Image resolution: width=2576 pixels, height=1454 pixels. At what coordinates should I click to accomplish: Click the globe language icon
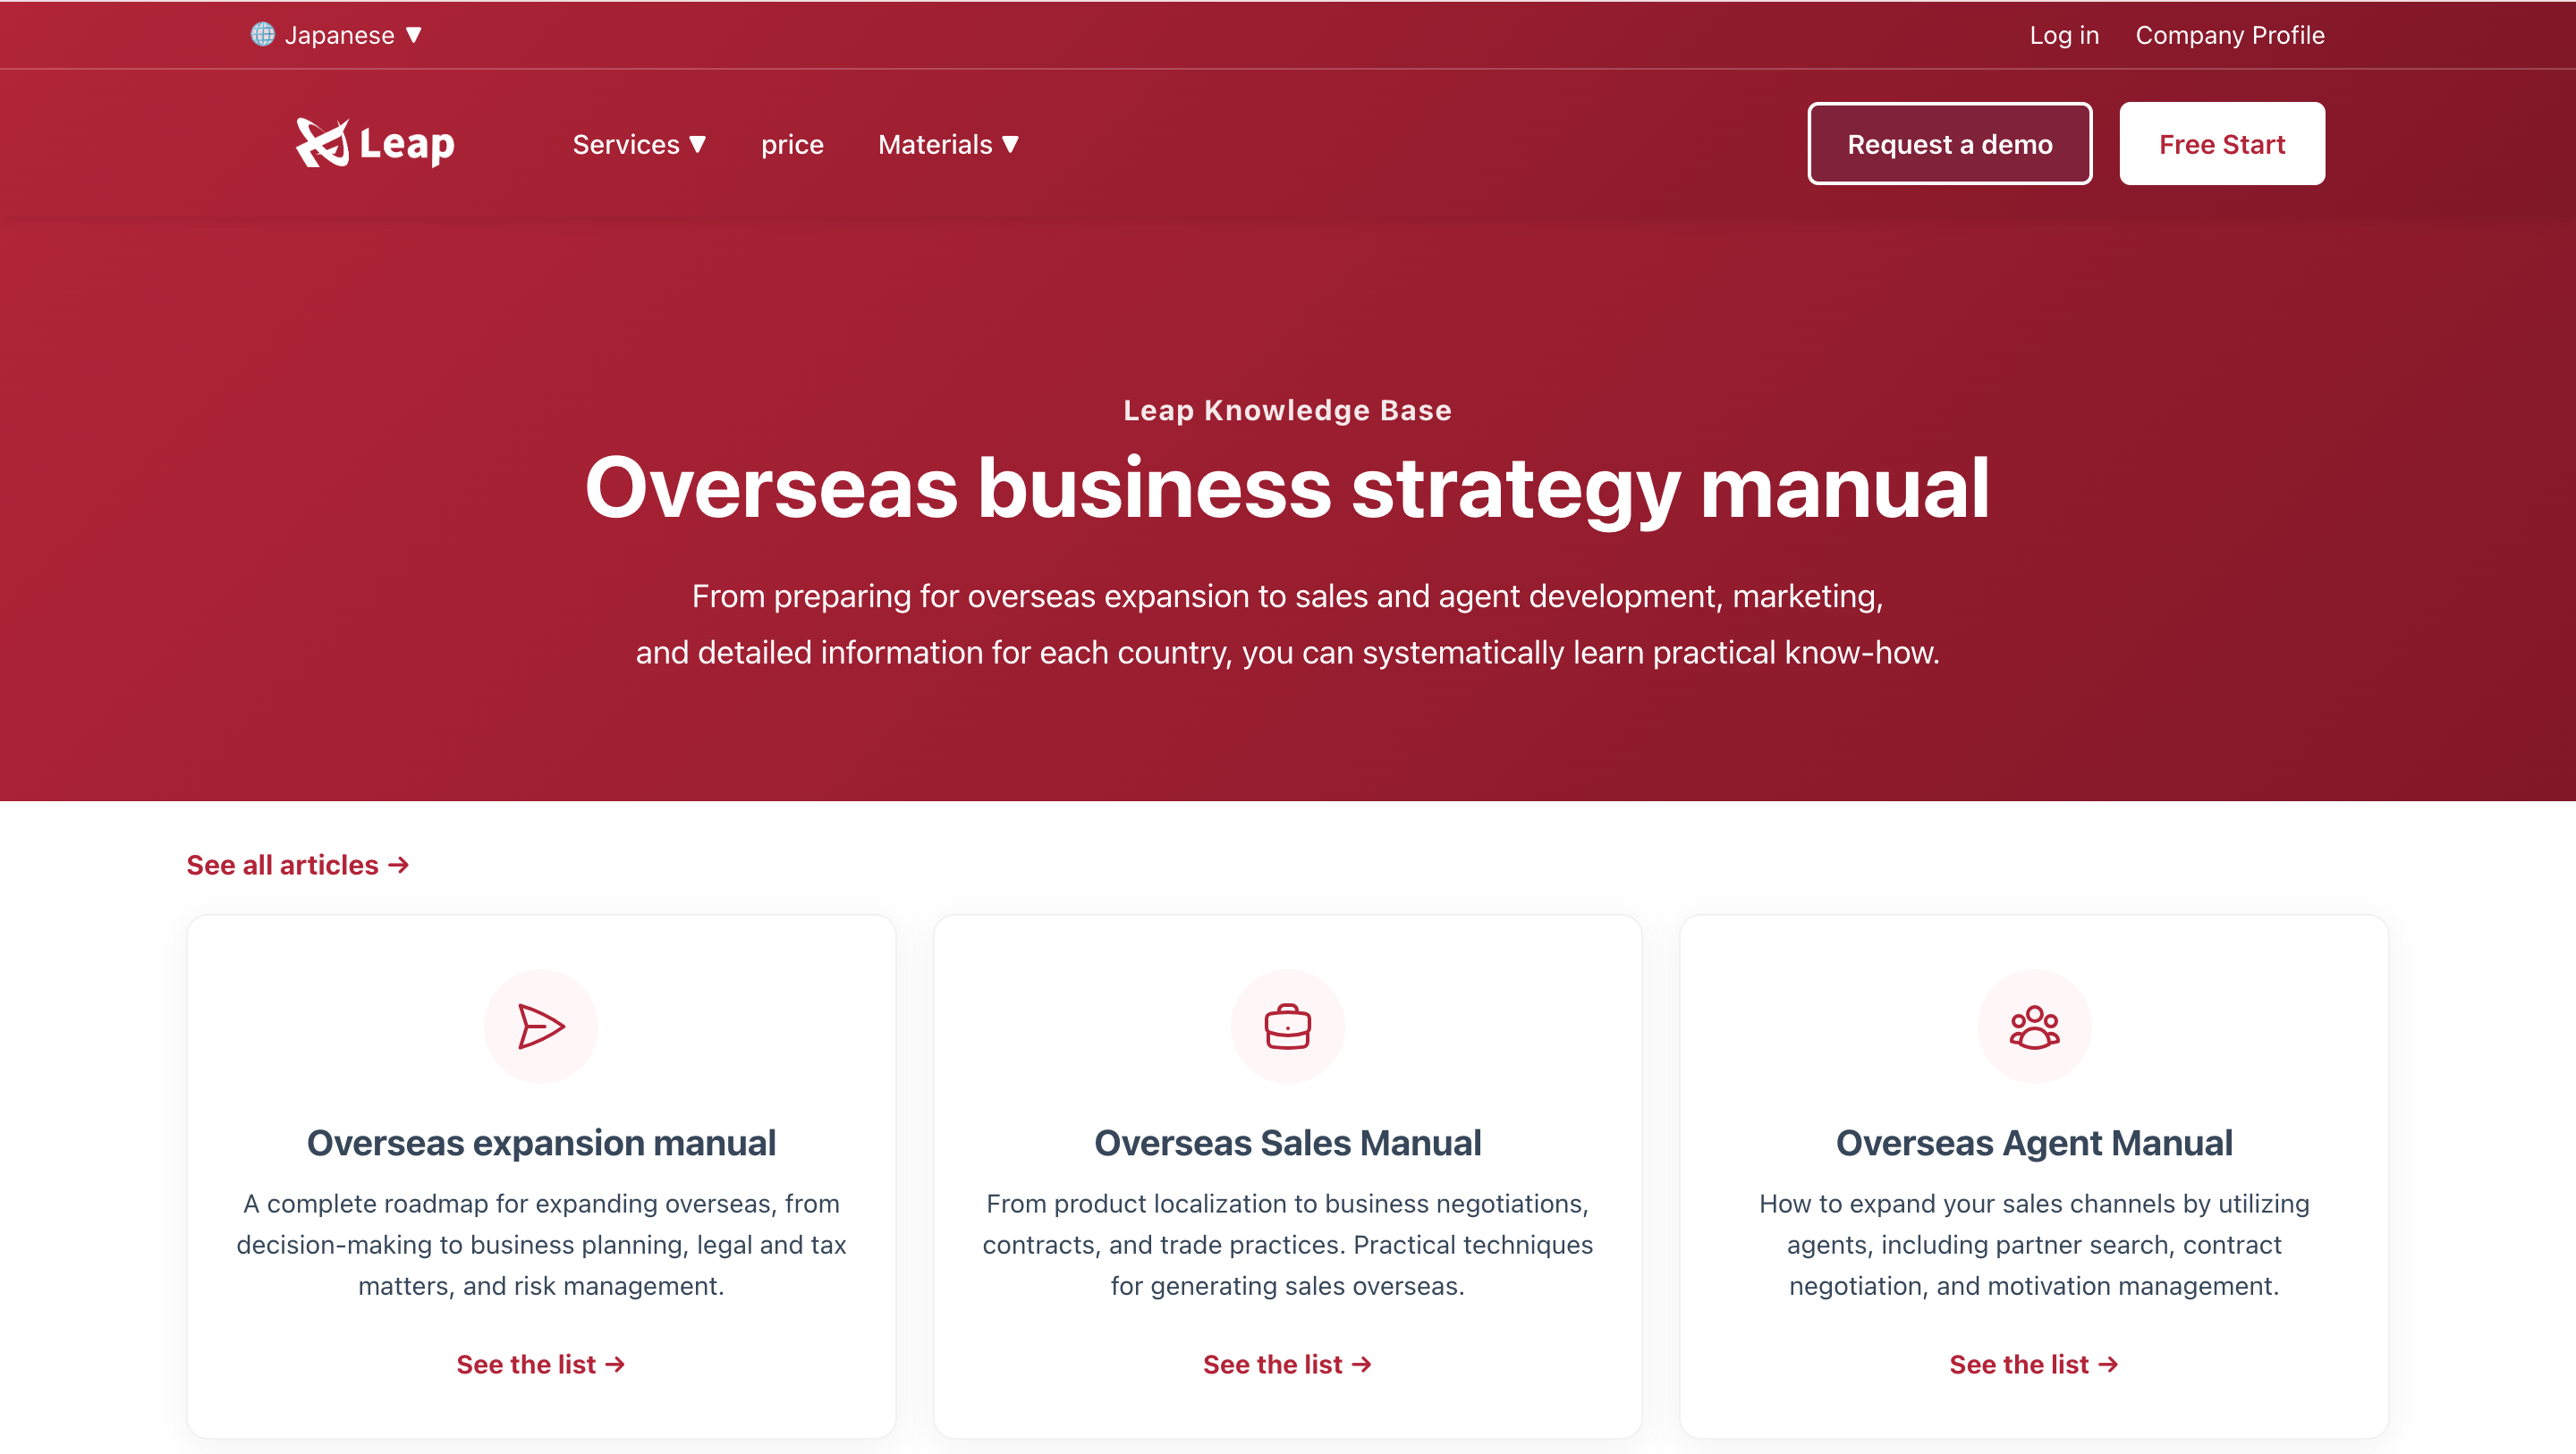[x=261, y=35]
